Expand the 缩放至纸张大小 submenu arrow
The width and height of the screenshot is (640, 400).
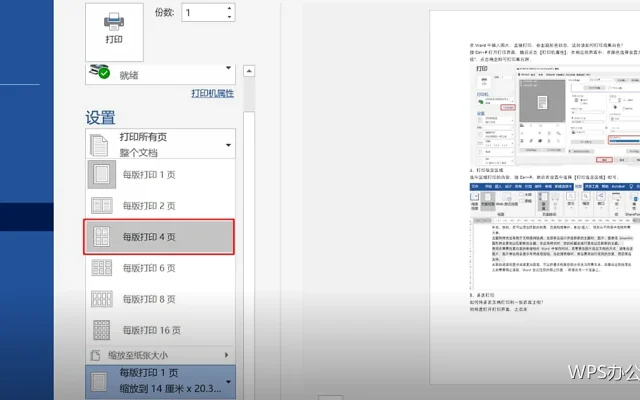(227, 355)
